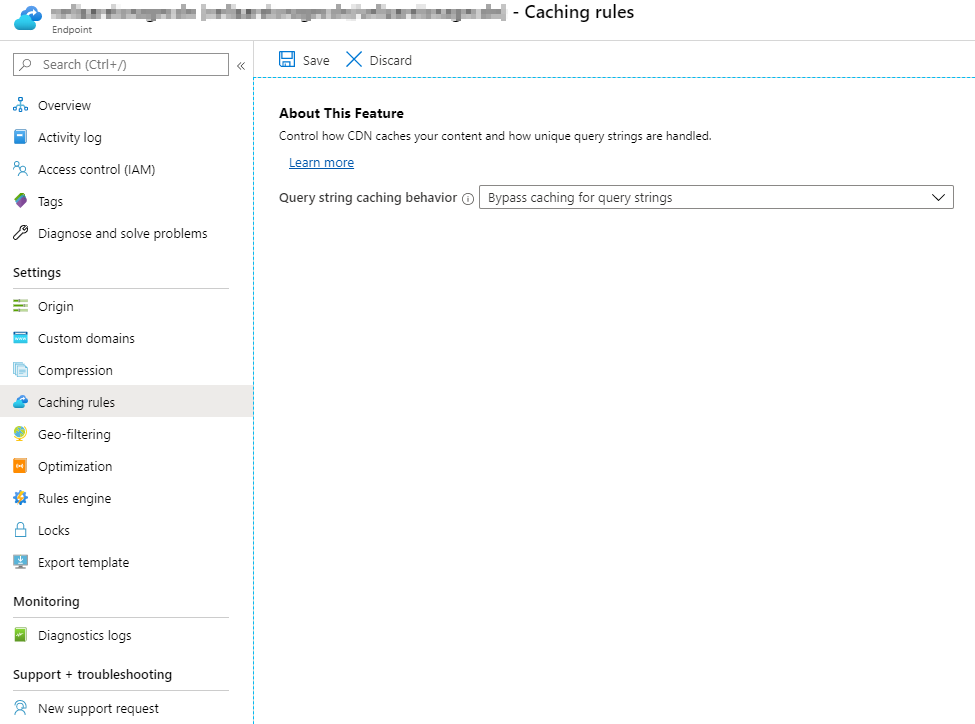Click the Geo-filtering globe icon
This screenshot has height=724, width=975.
(21, 434)
